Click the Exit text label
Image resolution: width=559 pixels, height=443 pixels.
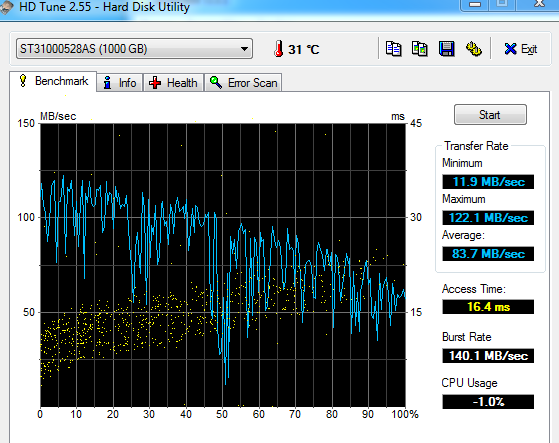pos(529,49)
